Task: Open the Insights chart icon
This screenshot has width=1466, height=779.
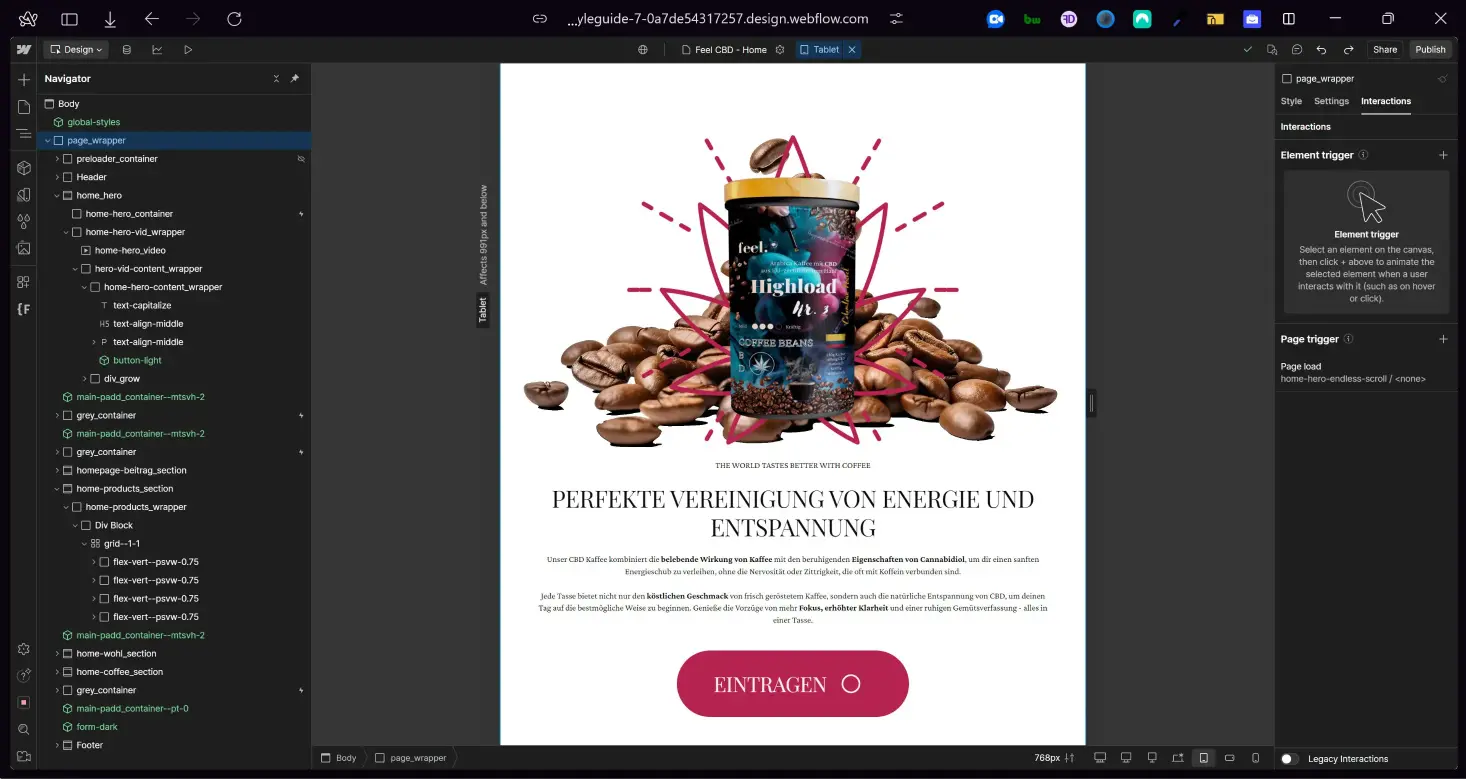Action: click(x=157, y=49)
